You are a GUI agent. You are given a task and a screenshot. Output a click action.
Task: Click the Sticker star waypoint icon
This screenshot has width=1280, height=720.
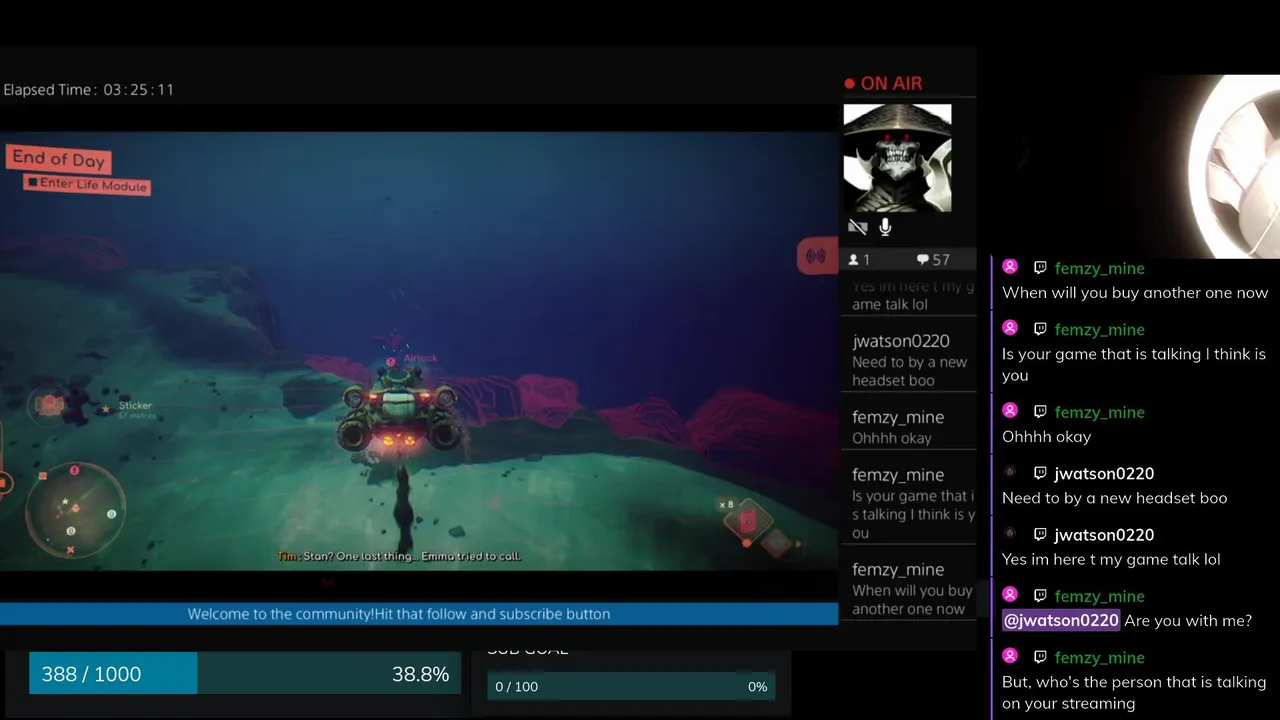coord(105,409)
